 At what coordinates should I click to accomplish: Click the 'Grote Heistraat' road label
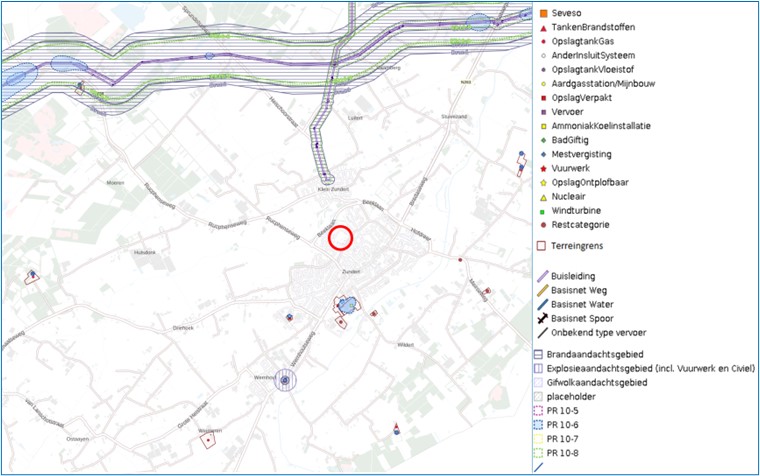point(192,415)
